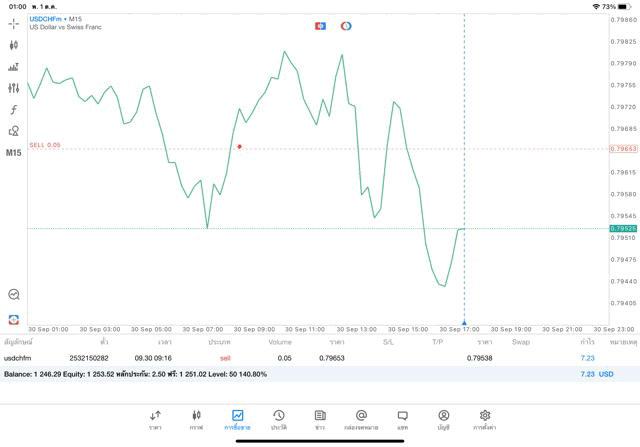The image size is (640, 447).
Task: Activate the crosshair cursor tool
Action: coord(13,23)
